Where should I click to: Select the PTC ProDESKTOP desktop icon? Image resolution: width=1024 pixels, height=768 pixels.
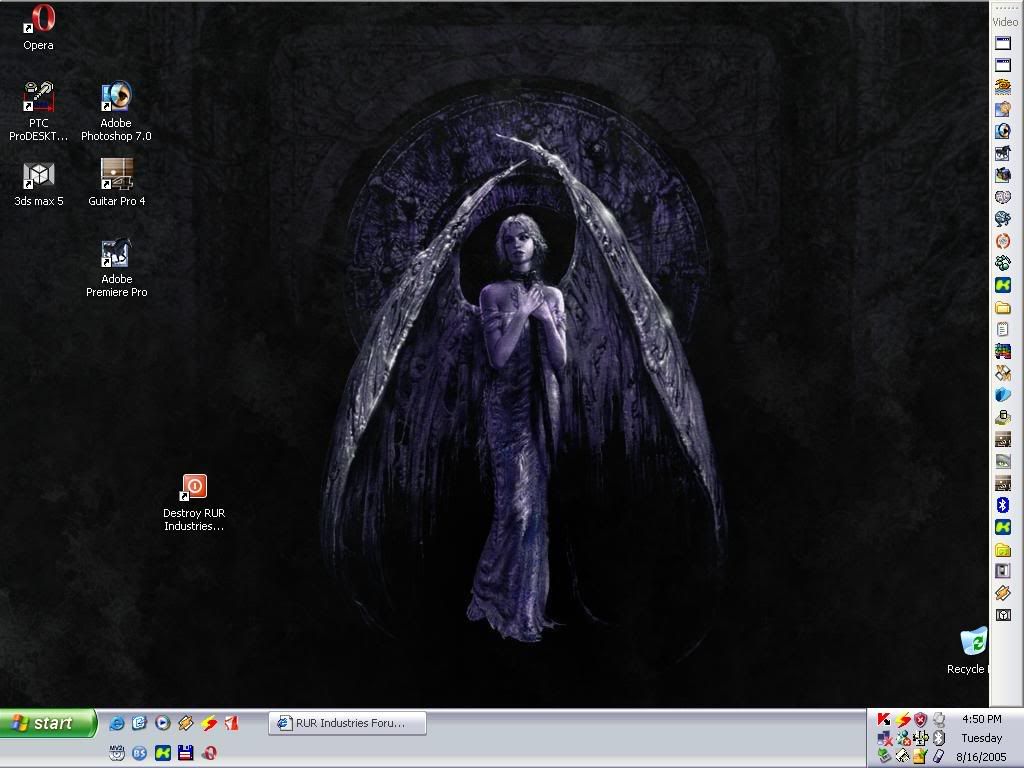39,111
